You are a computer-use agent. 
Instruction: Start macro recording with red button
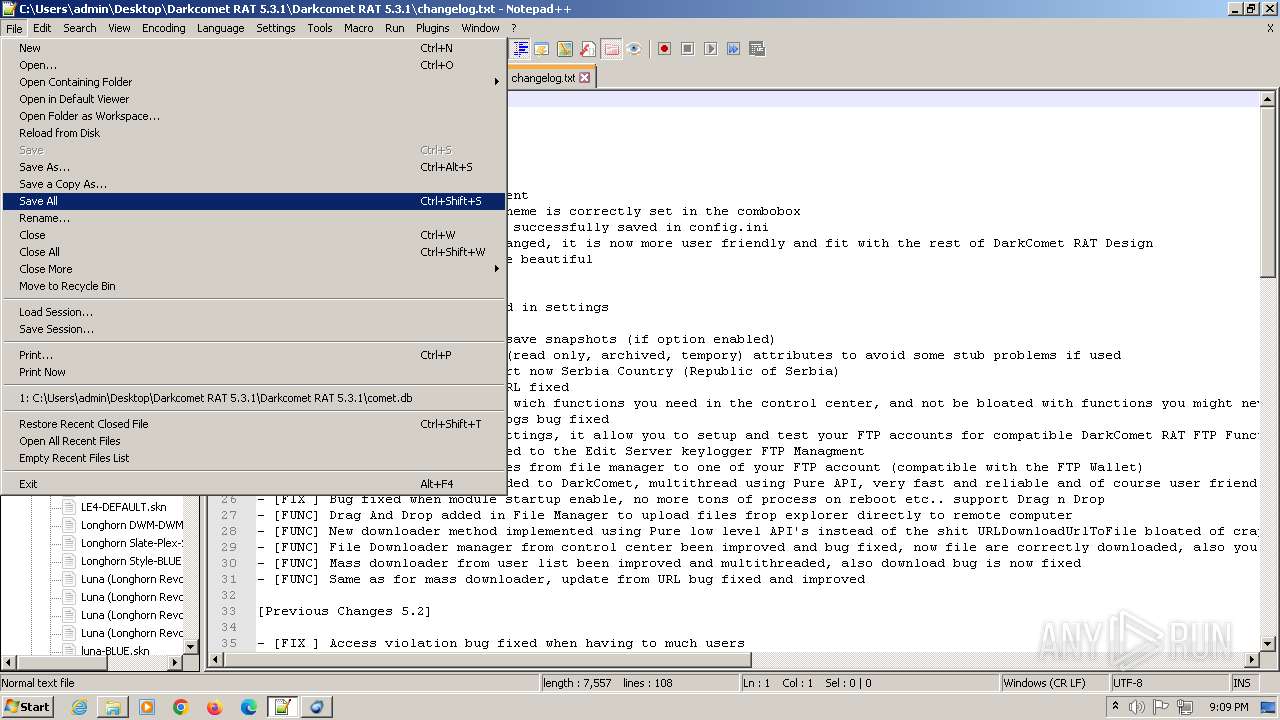click(664, 48)
